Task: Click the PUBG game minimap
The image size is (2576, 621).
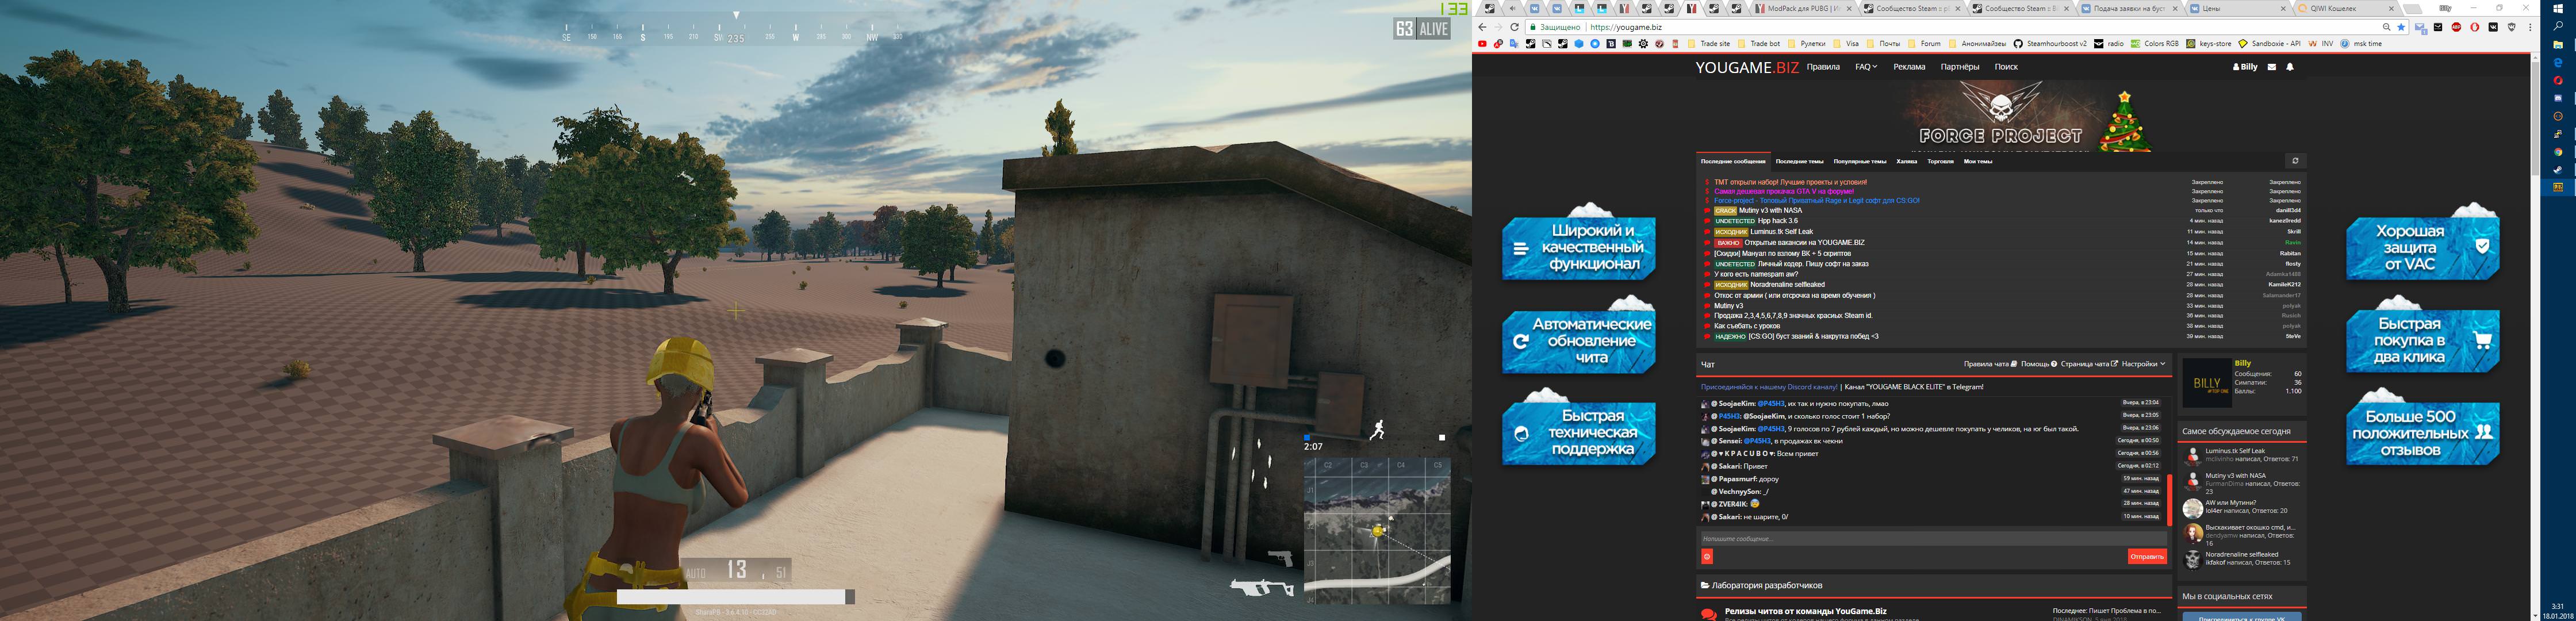Action: 1377,530
